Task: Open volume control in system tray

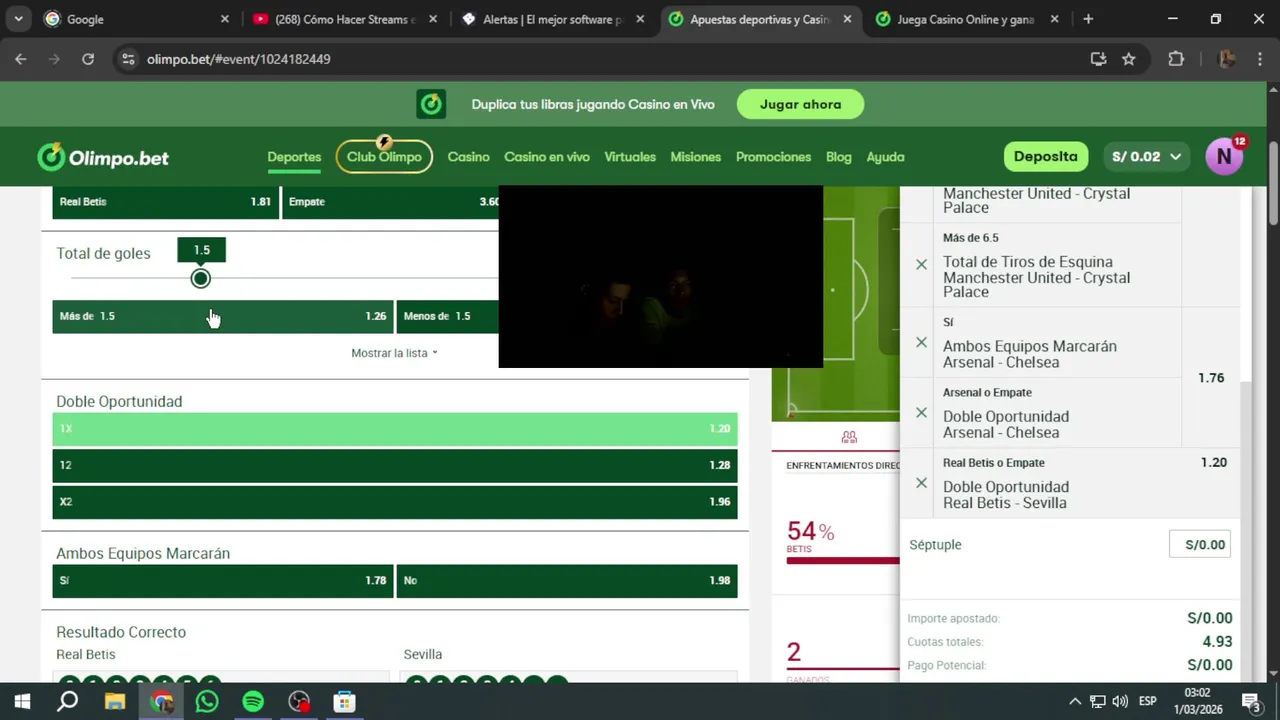Action: click(x=1120, y=701)
